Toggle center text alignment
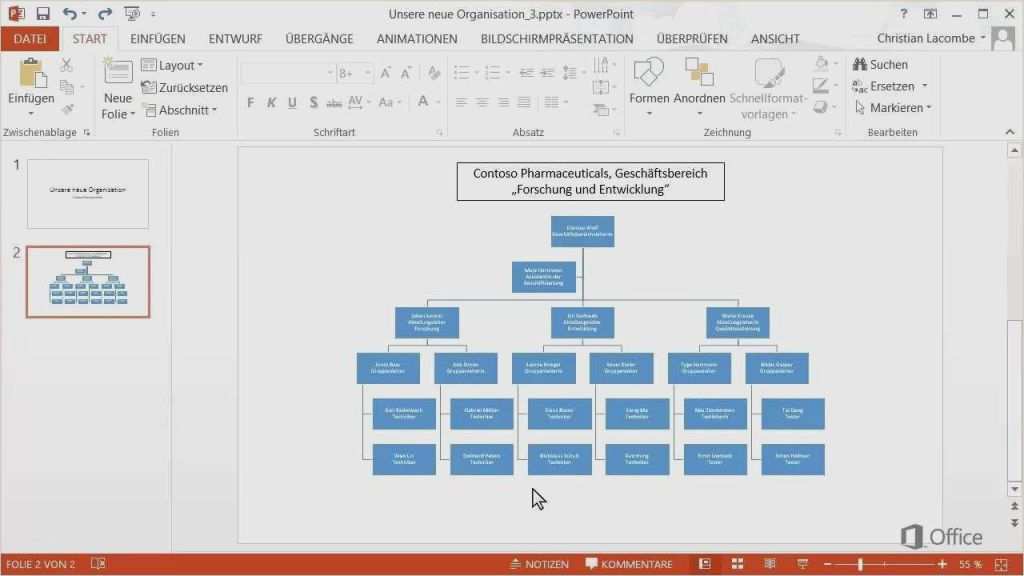This screenshot has width=1024, height=576. [483, 102]
